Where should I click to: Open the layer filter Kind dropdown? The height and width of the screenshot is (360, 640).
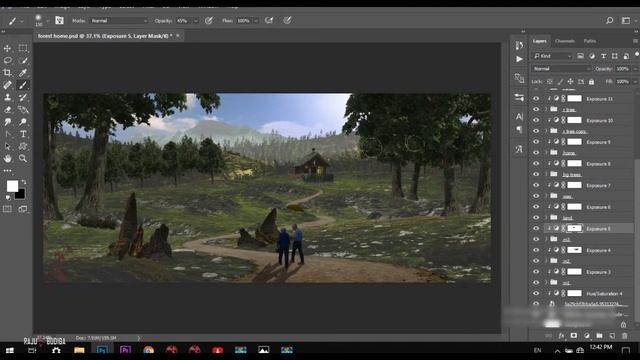tap(552, 56)
